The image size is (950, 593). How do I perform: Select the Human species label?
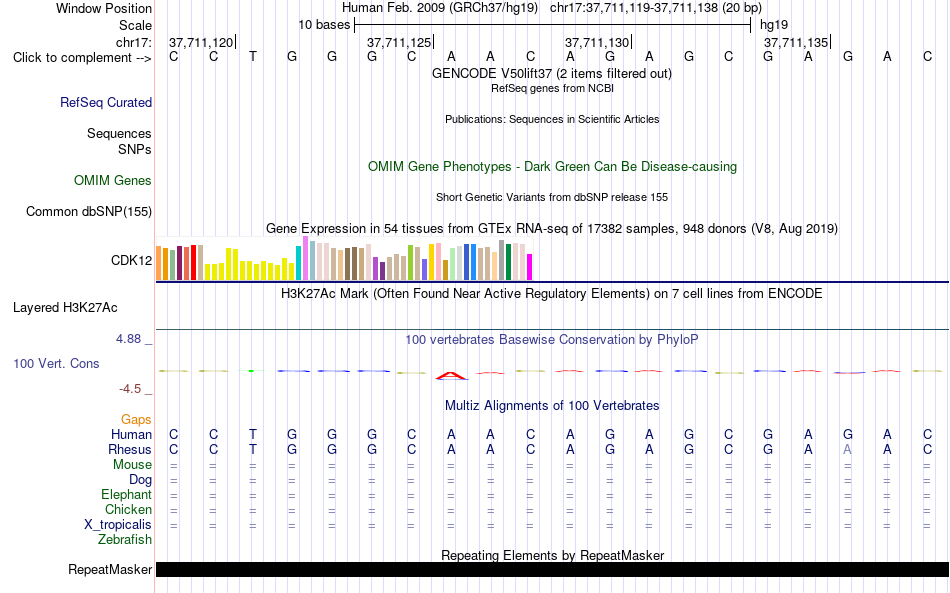click(x=131, y=434)
